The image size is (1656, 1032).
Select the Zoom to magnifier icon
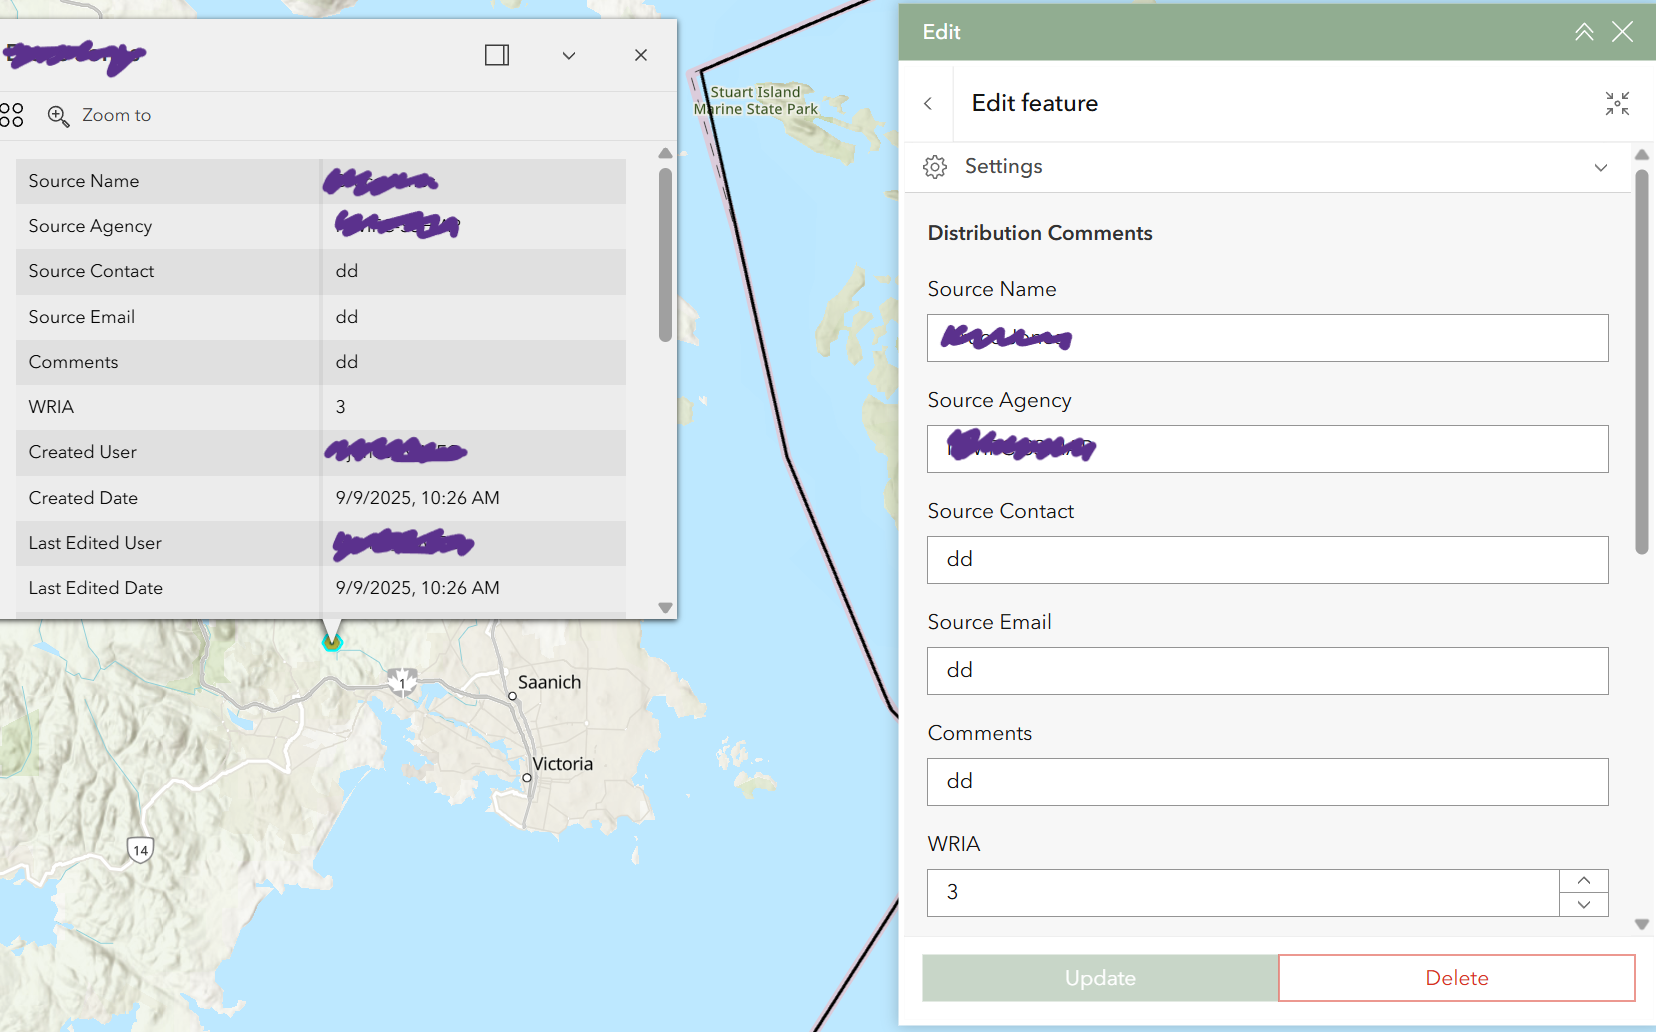(59, 116)
